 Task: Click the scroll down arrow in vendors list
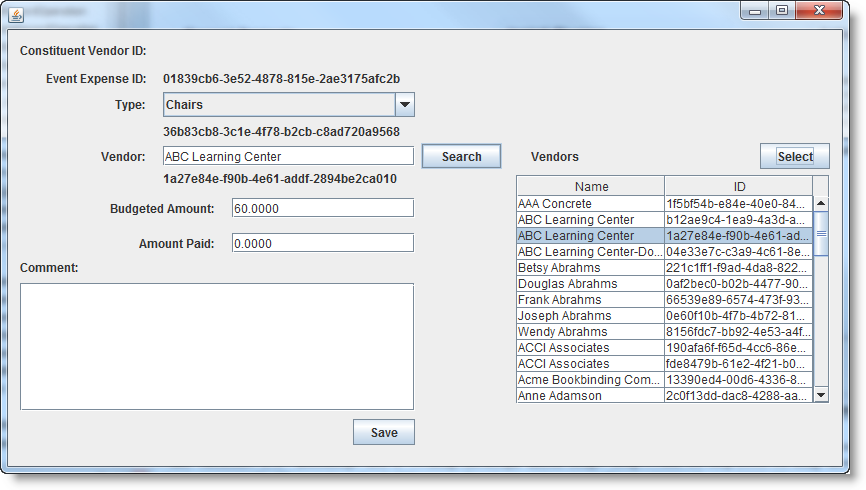pos(821,394)
